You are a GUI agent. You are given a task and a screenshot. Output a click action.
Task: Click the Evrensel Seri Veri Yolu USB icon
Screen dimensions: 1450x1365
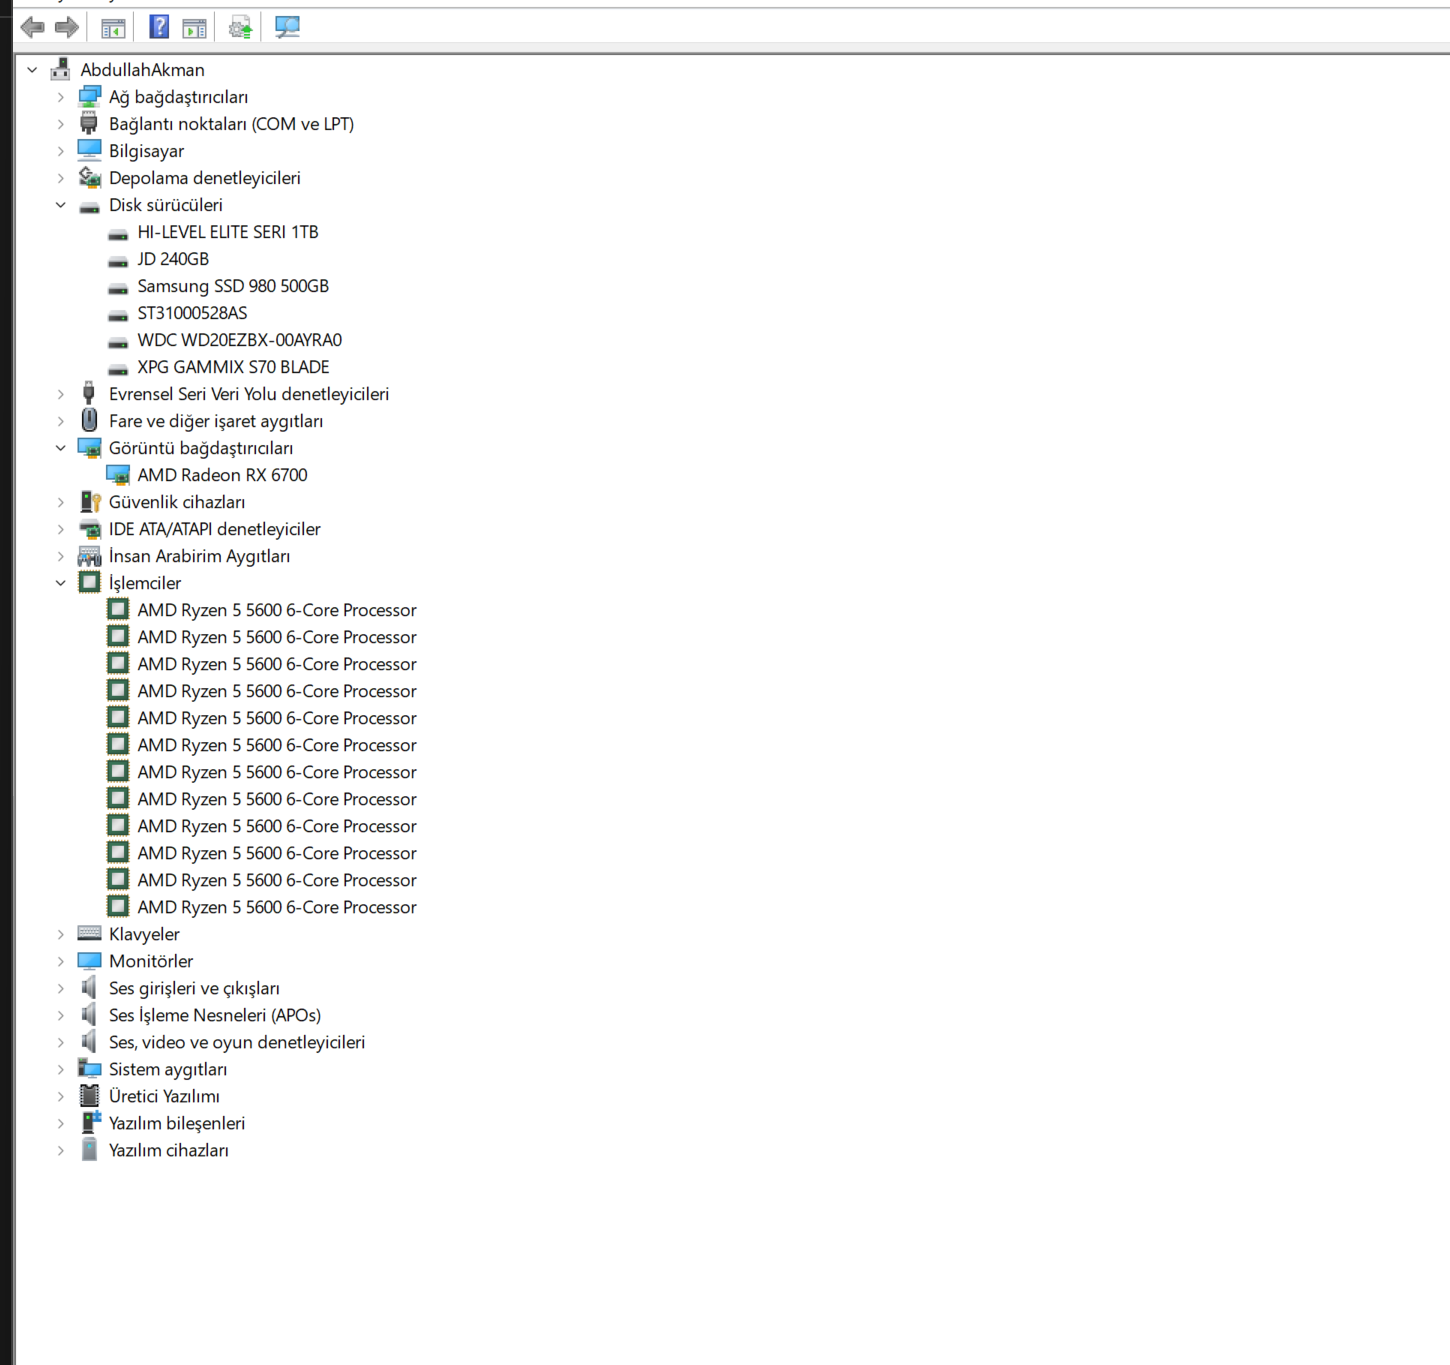coord(89,393)
